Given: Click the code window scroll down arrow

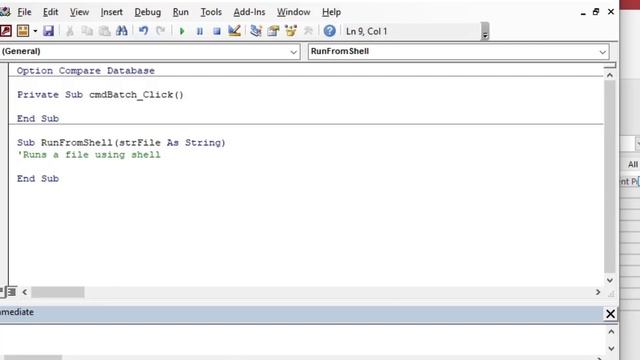Looking at the screenshot, I should 610,280.
